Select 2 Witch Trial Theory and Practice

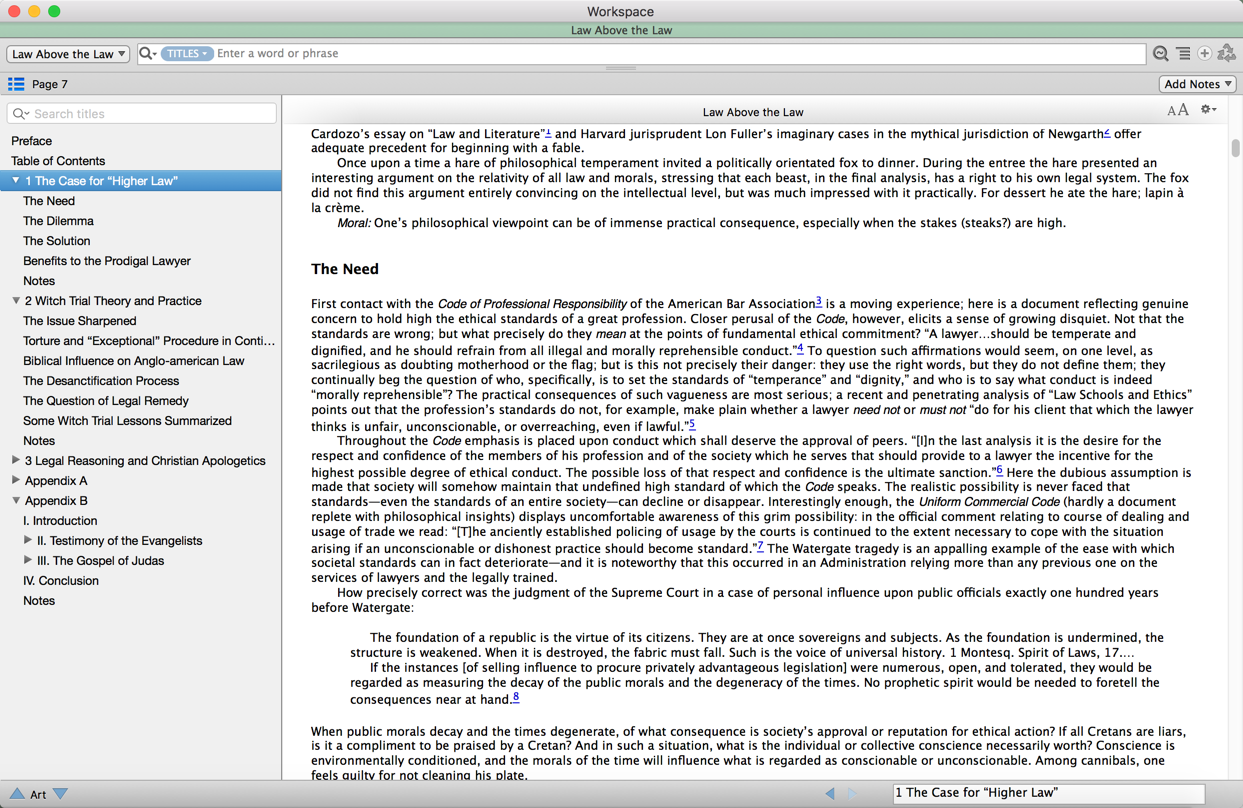113,301
